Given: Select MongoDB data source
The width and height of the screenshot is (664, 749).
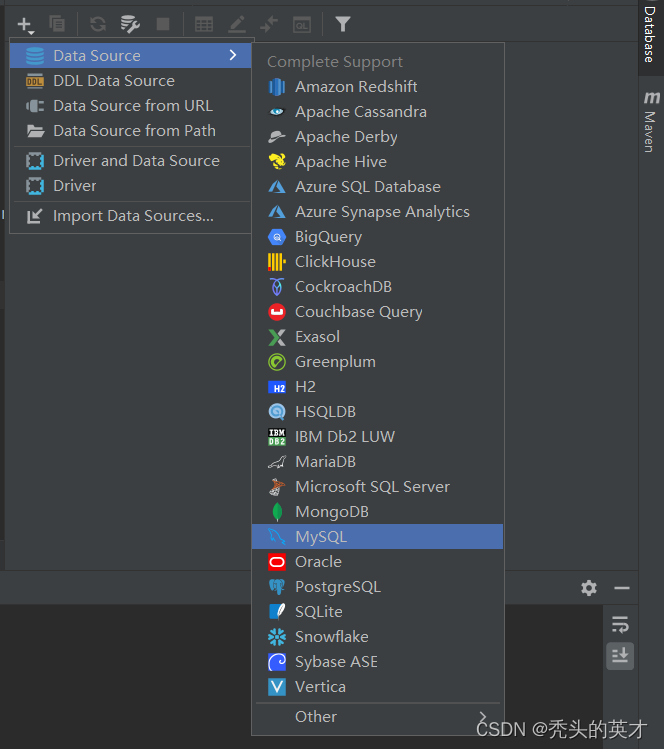Looking at the screenshot, I should click(x=377, y=512).
